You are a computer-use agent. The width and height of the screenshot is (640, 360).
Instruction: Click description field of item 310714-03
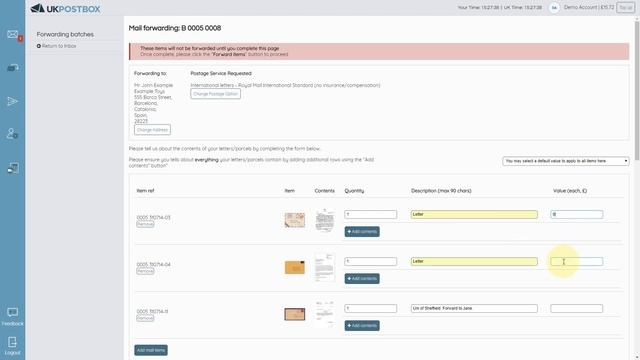pos(474,215)
